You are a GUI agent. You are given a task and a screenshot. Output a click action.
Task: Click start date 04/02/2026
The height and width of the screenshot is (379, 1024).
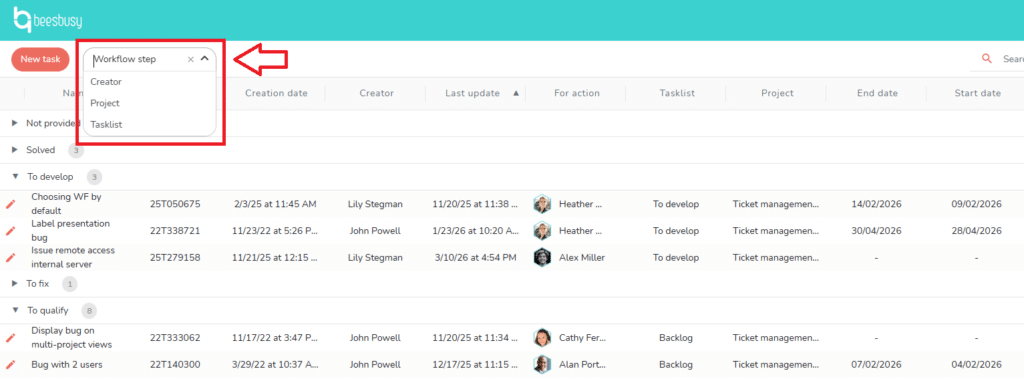click(x=976, y=365)
